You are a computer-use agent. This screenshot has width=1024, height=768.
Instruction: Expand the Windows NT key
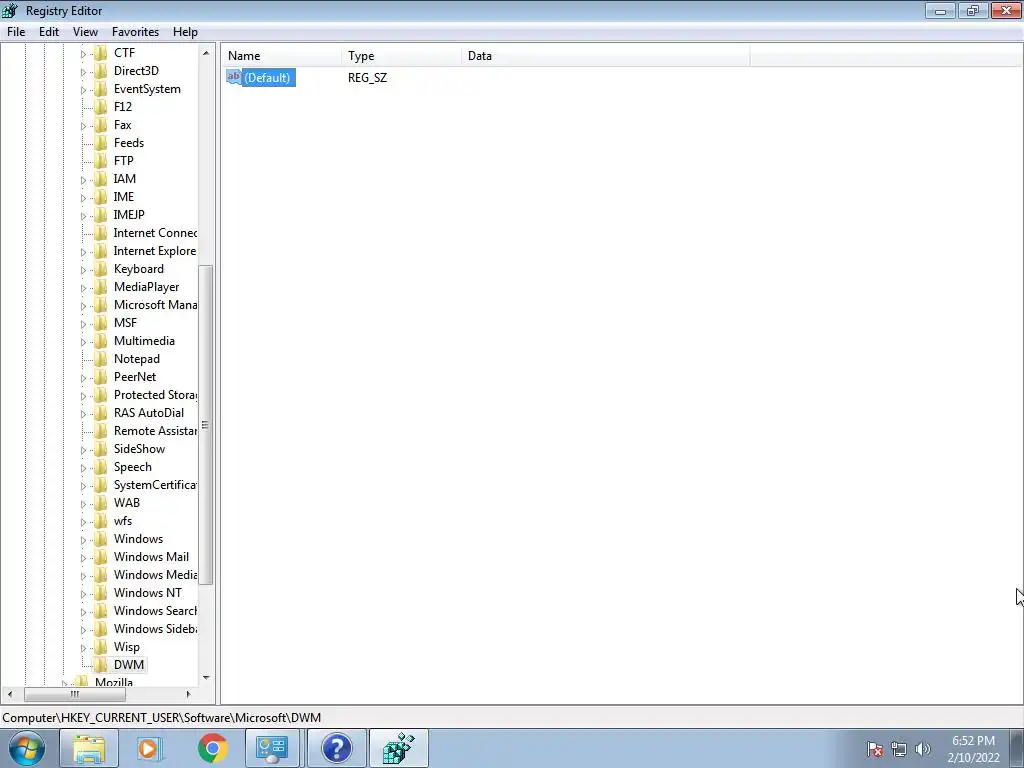pos(83,594)
